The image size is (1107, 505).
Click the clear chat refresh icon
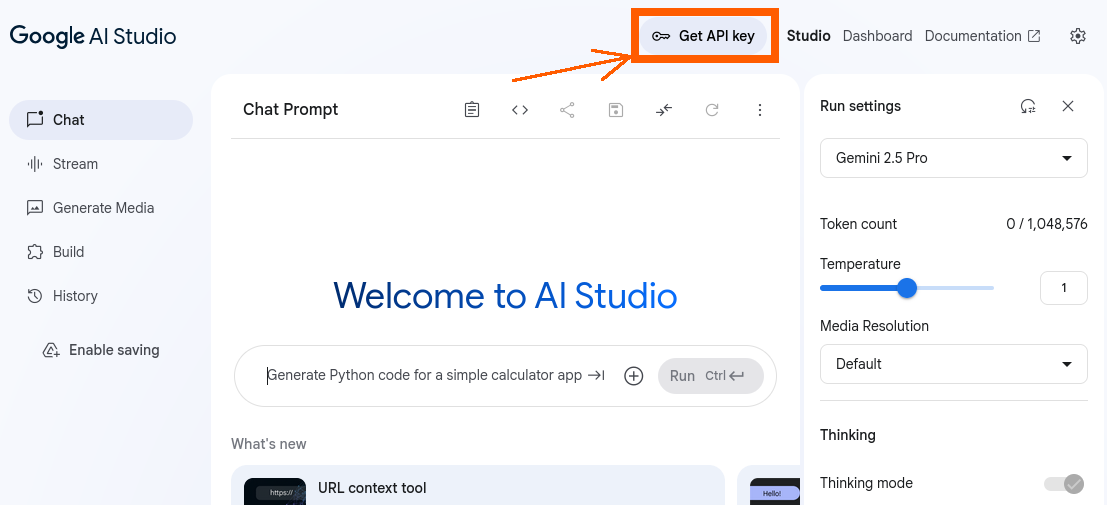click(712, 109)
